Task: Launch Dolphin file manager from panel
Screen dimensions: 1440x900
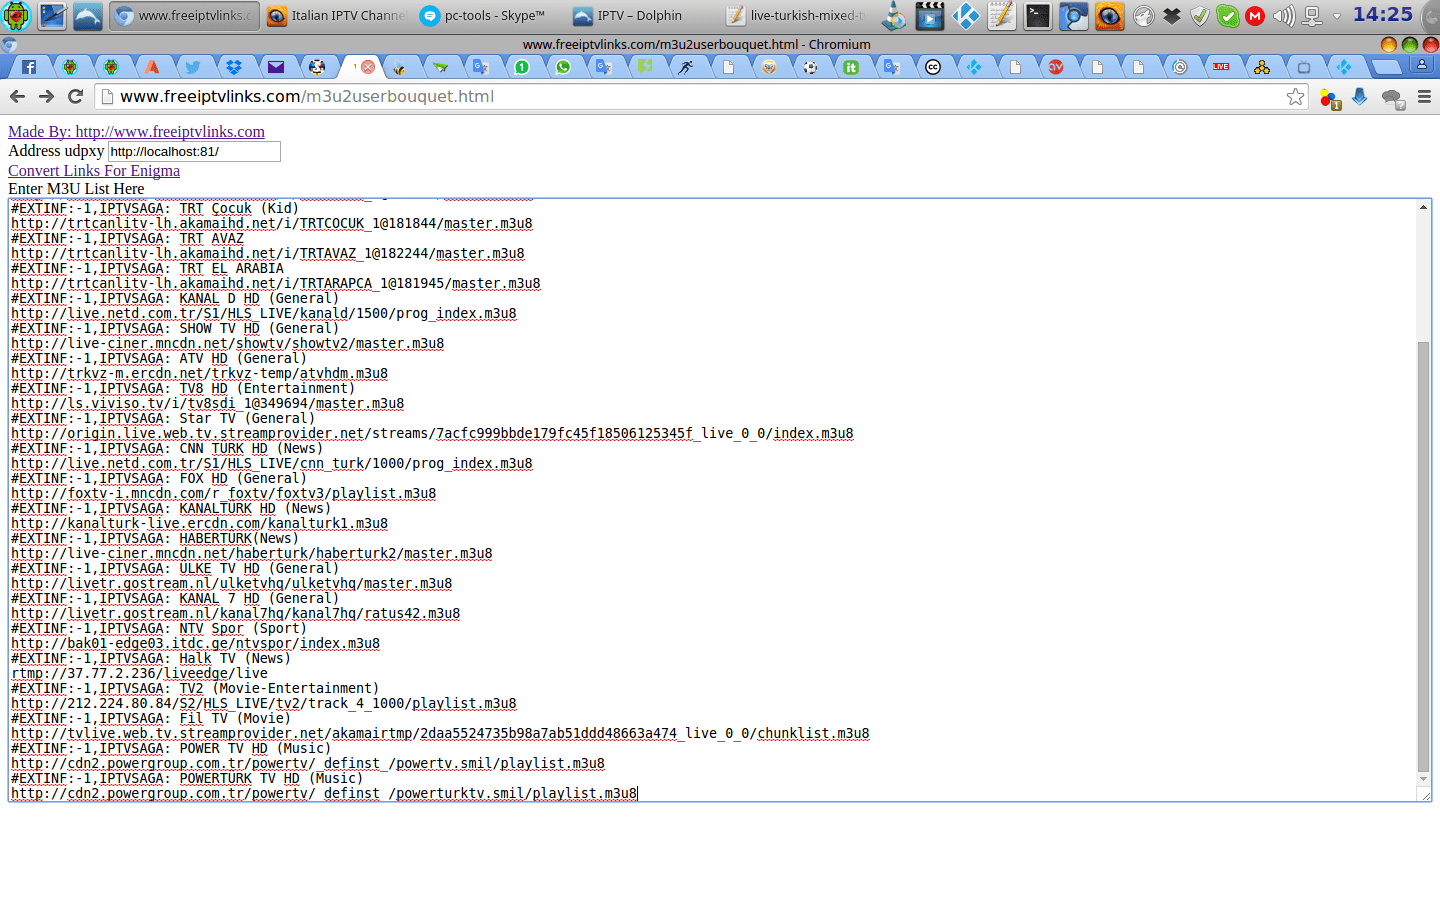Action: point(87,15)
